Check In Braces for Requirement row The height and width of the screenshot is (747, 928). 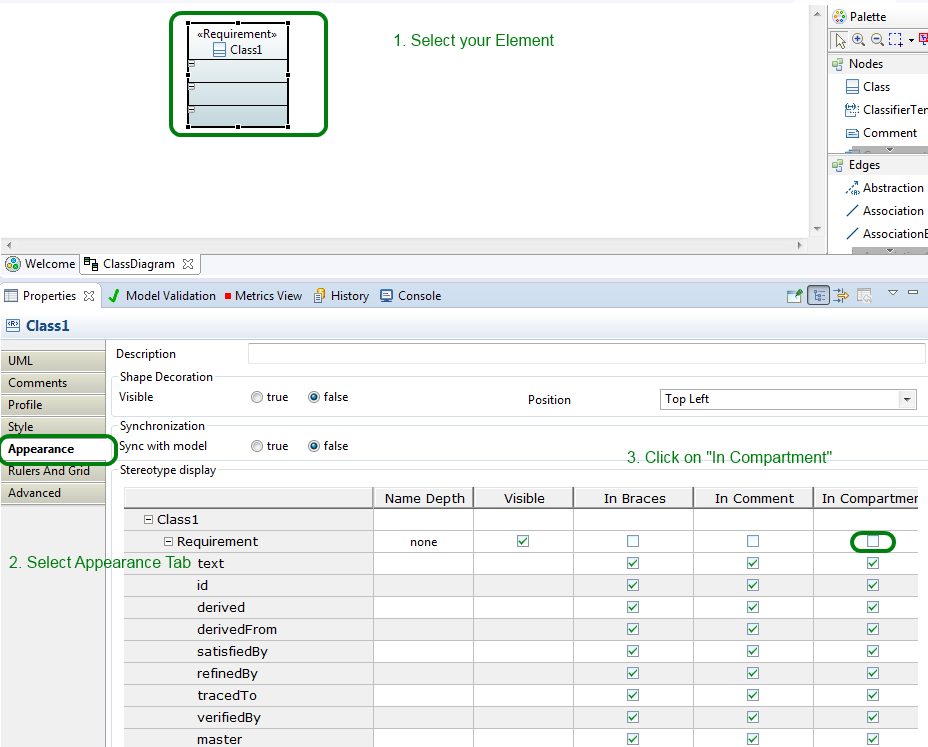[633, 541]
